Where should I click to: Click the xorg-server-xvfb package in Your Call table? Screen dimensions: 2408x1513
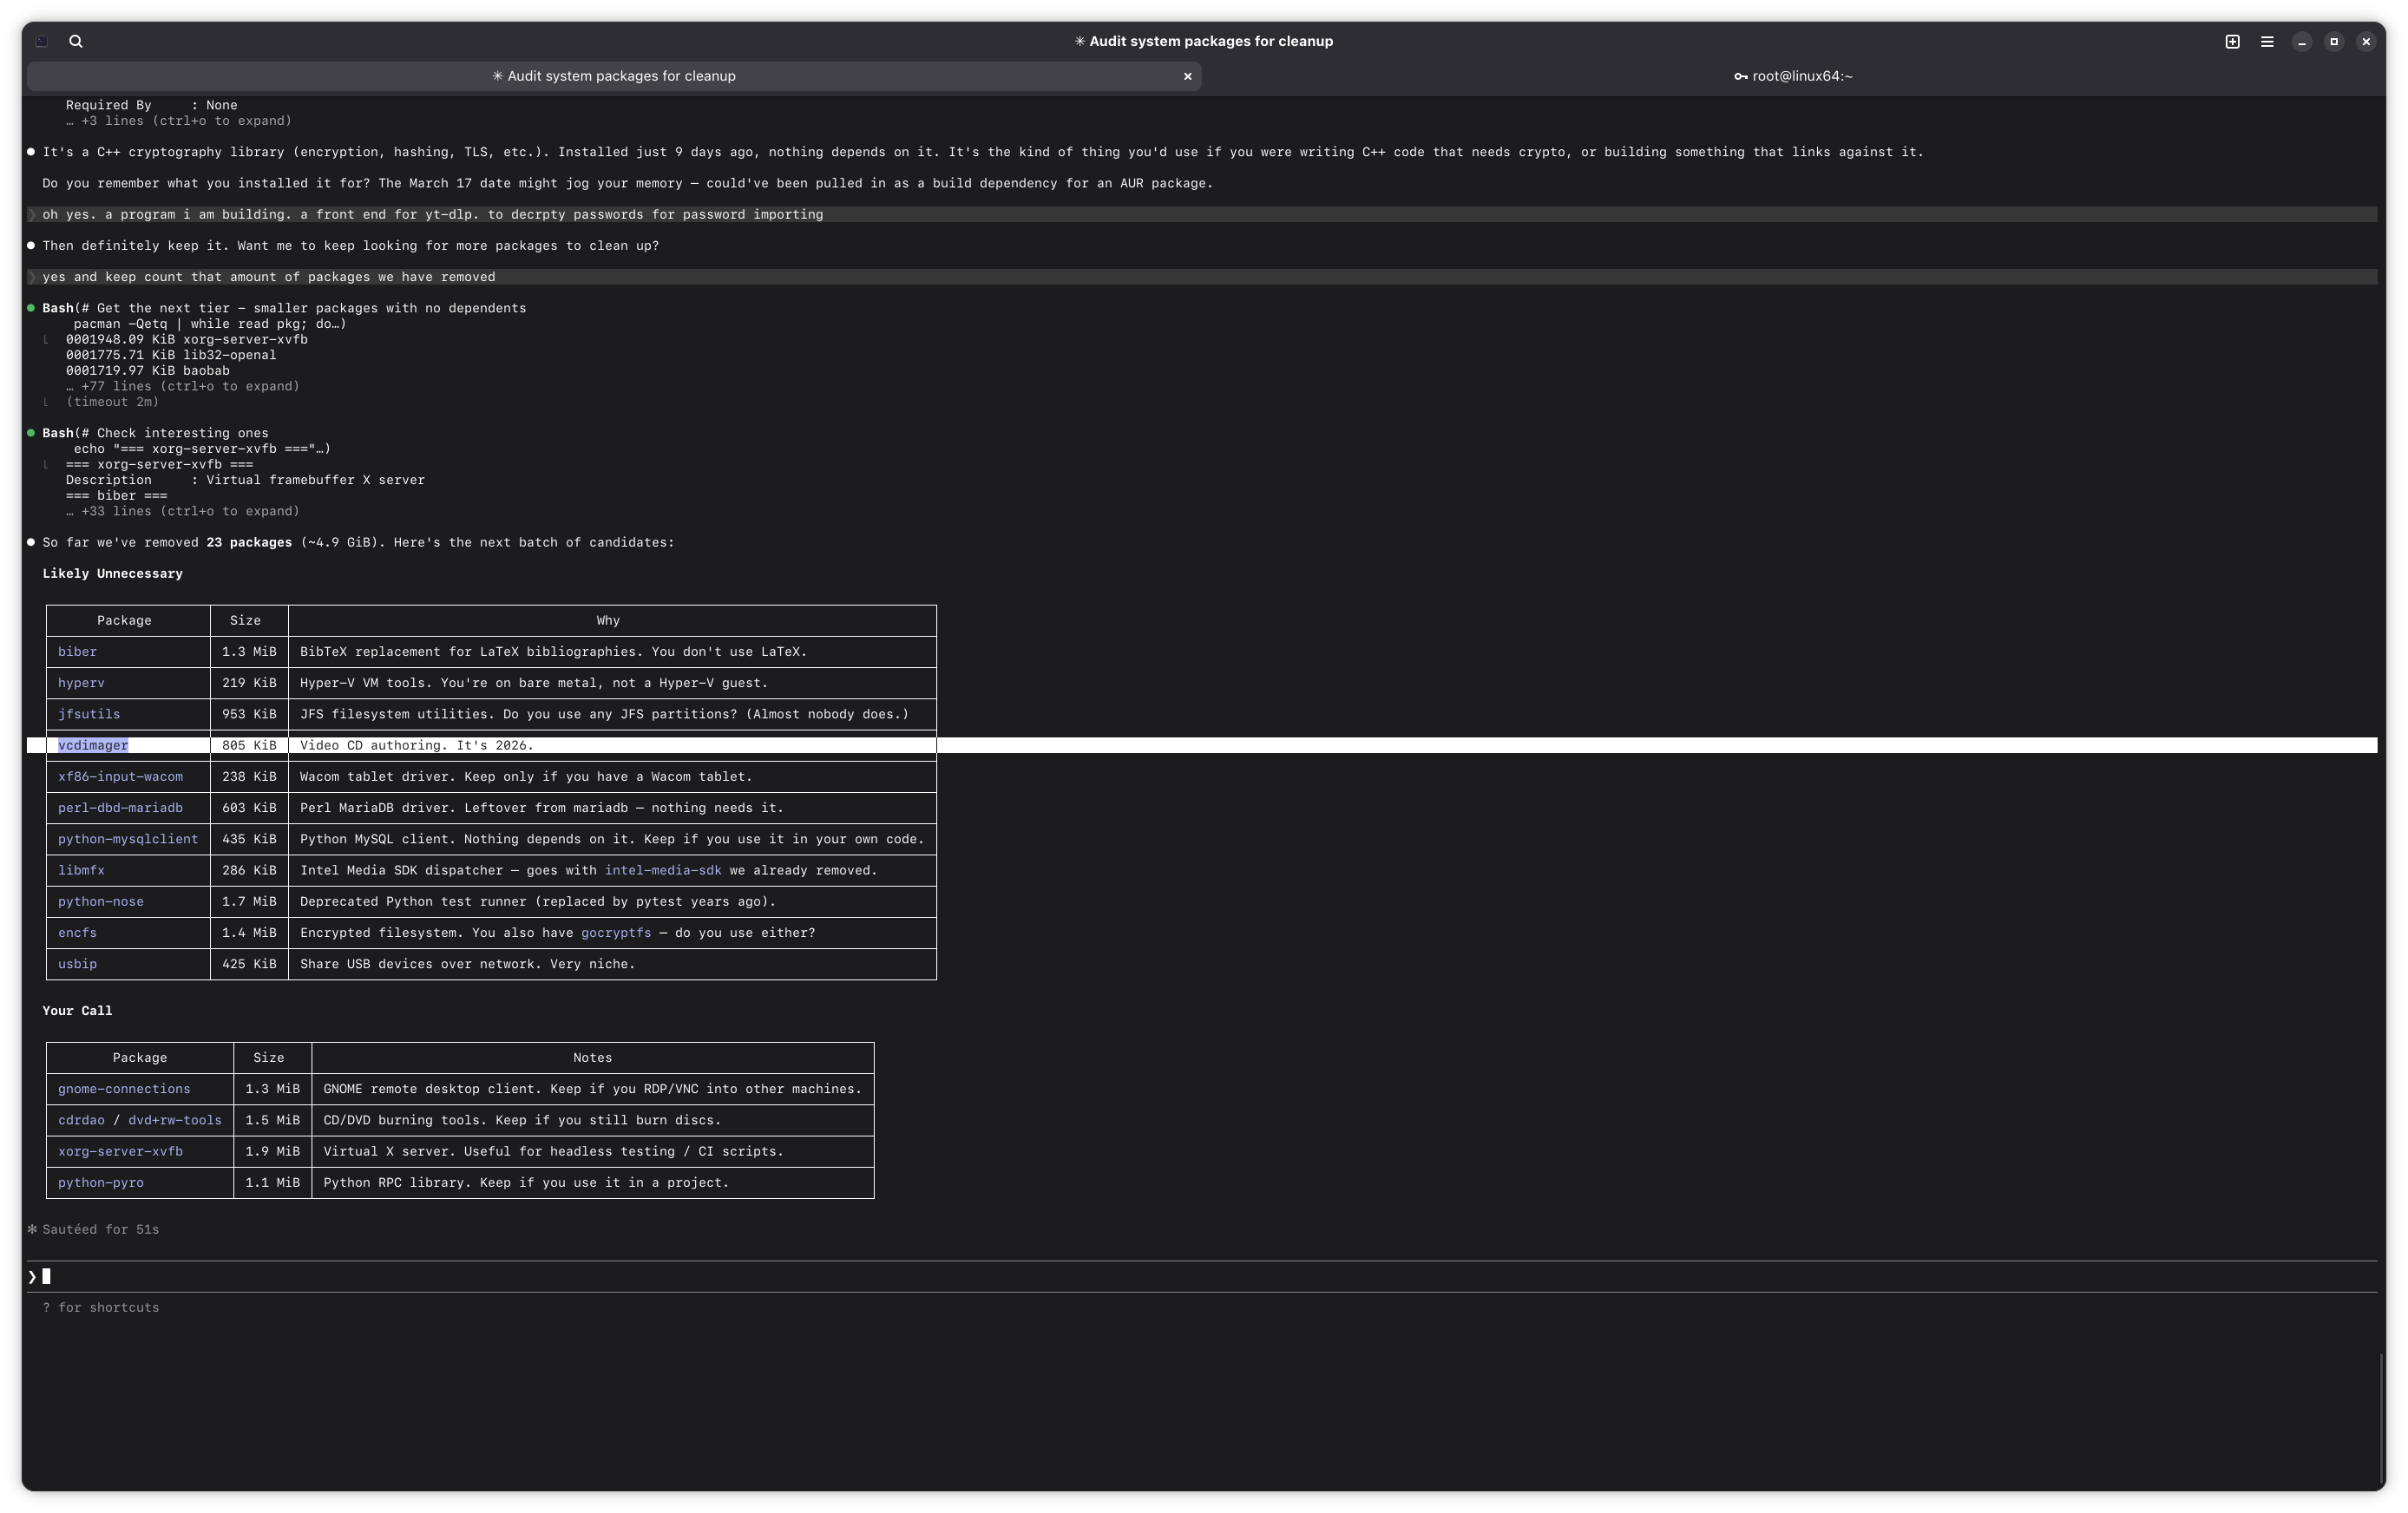(x=120, y=1151)
